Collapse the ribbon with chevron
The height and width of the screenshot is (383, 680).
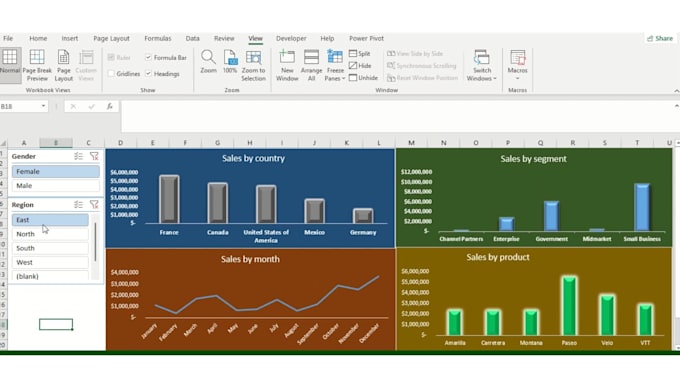pyautogui.click(x=677, y=91)
